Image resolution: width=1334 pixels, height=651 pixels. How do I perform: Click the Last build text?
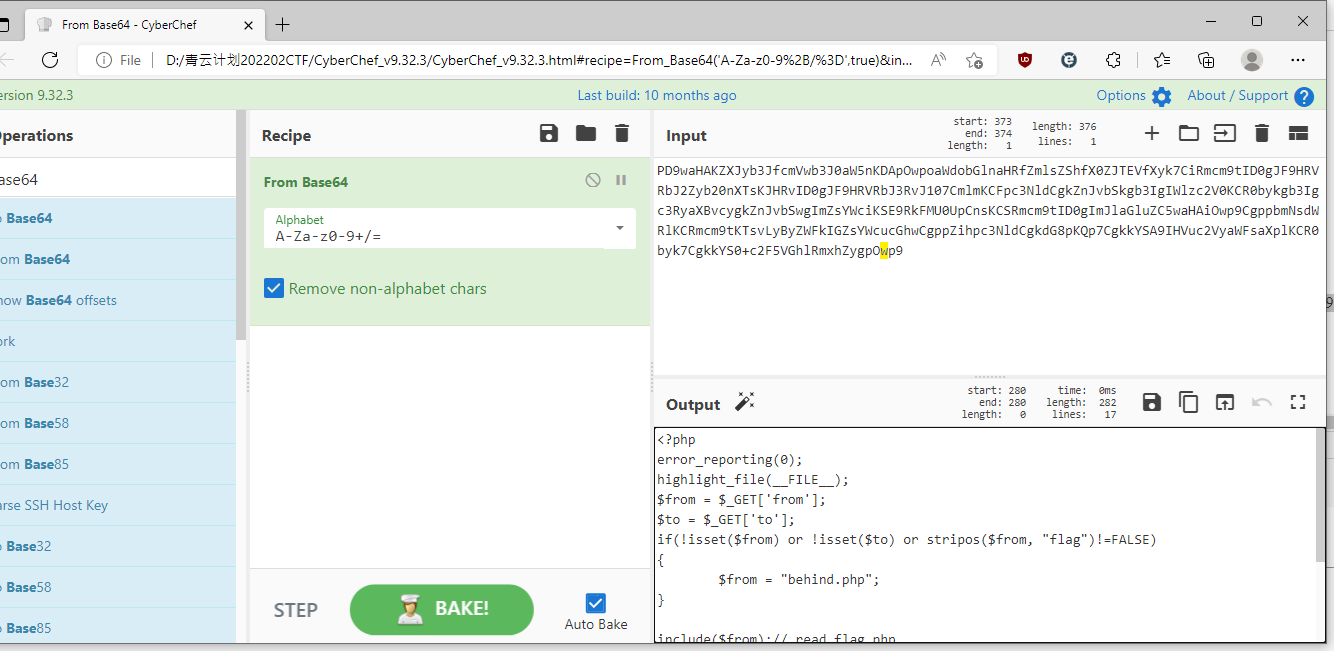coord(657,95)
